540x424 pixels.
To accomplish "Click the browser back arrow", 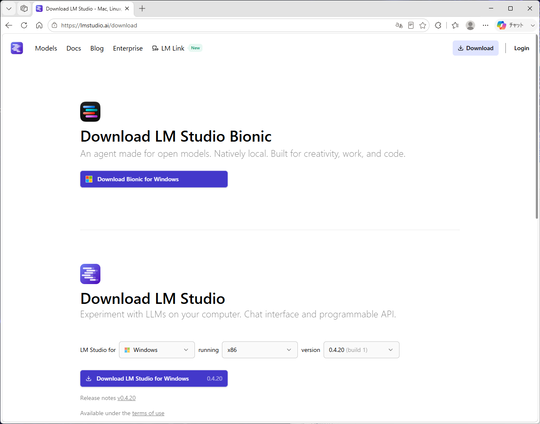I will click(x=9, y=25).
